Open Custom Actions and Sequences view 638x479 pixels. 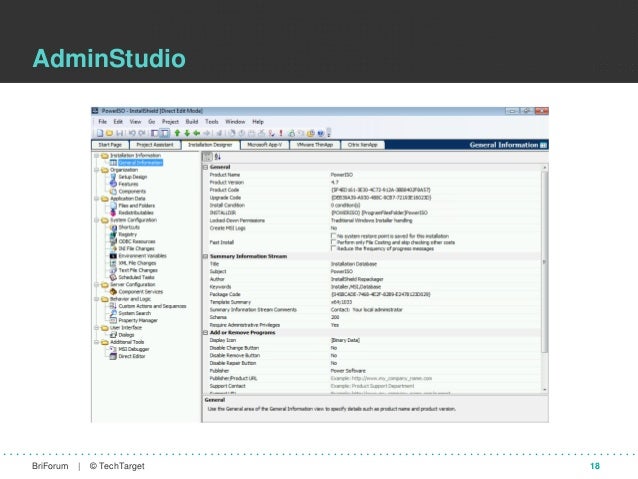click(x=152, y=306)
